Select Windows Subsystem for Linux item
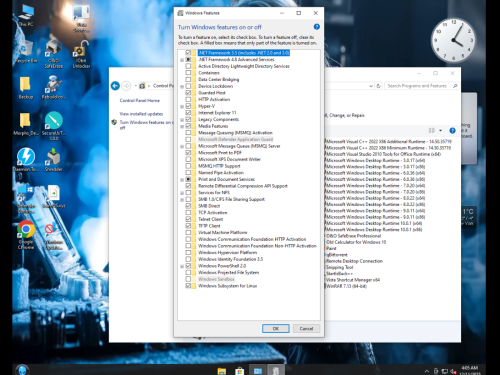 227,286
